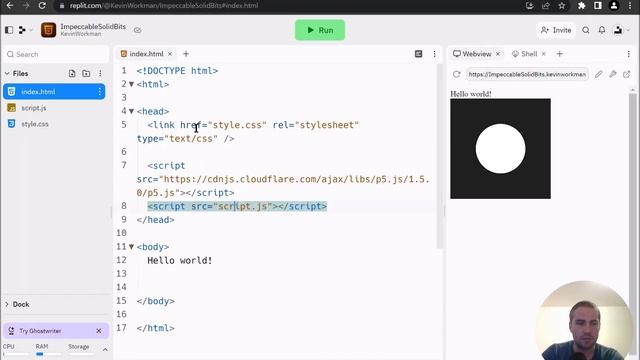Image resolution: width=640 pixels, height=360 pixels.
Task: Toggle the Replit sidebar panel
Action: click(x=9, y=30)
